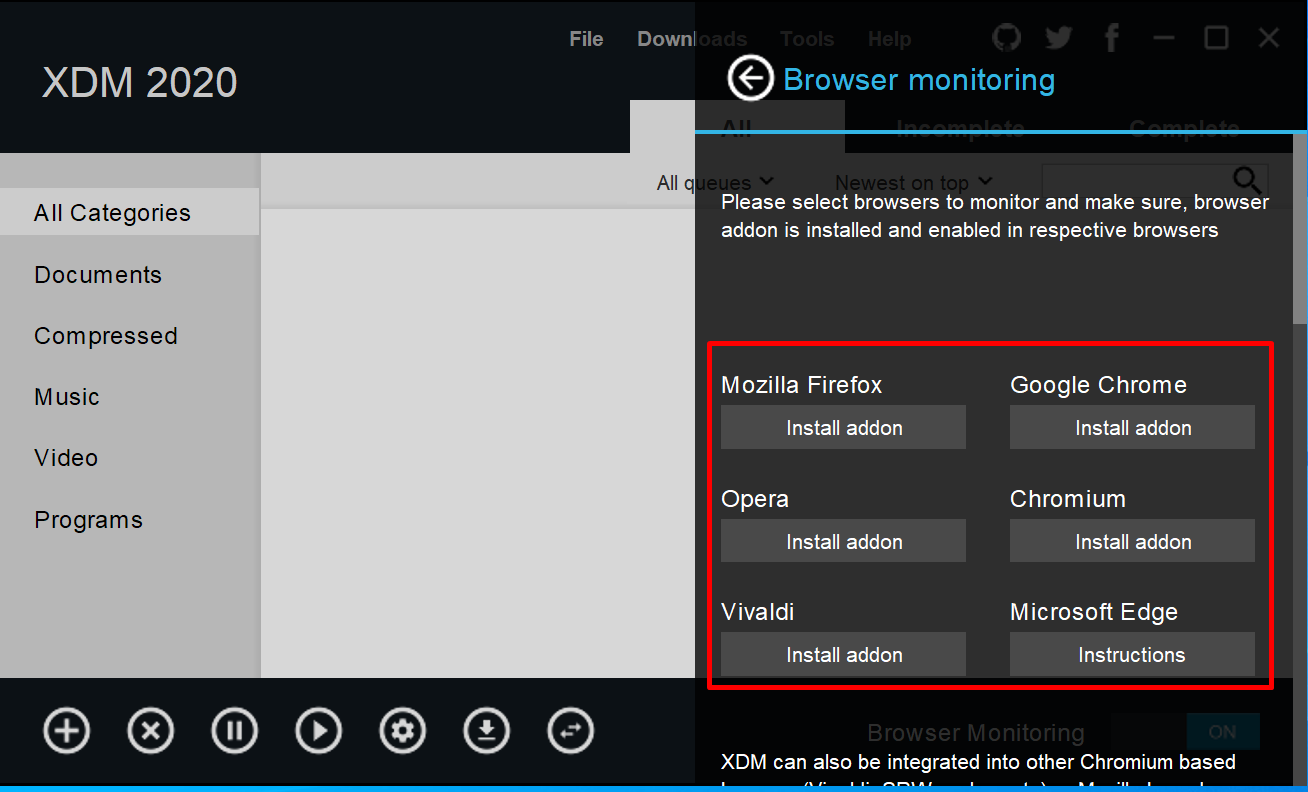Open settings via gear icon
Viewport: 1308px width, 792px height.
pos(402,730)
